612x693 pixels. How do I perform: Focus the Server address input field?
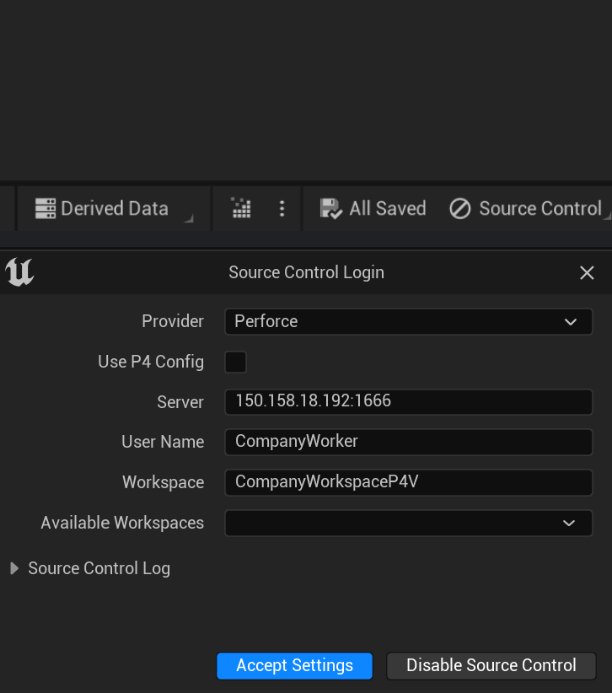[x=408, y=402]
